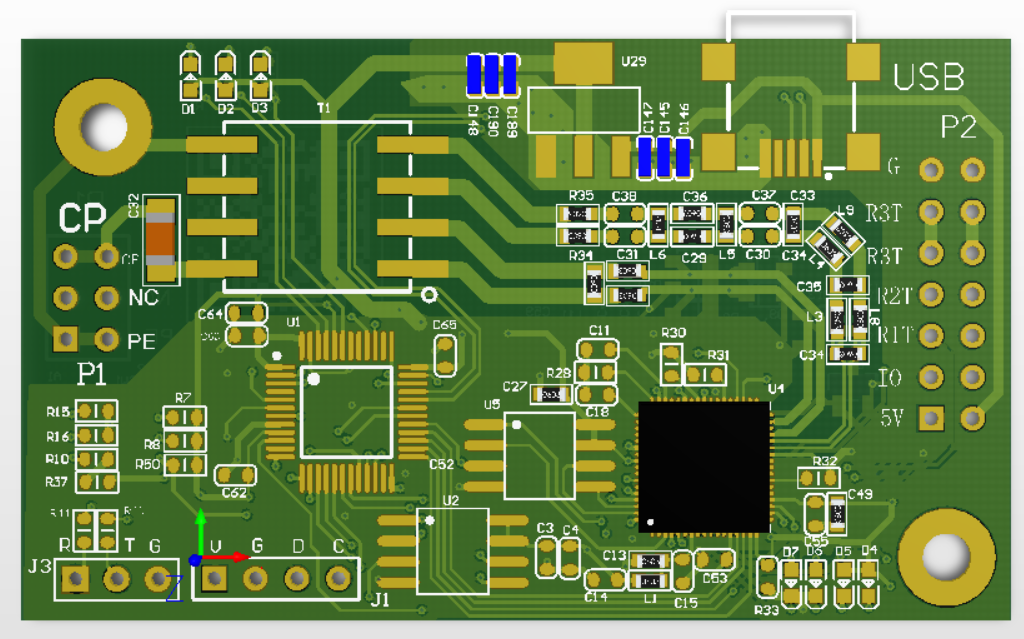Click the C27 component near U5

(551, 394)
